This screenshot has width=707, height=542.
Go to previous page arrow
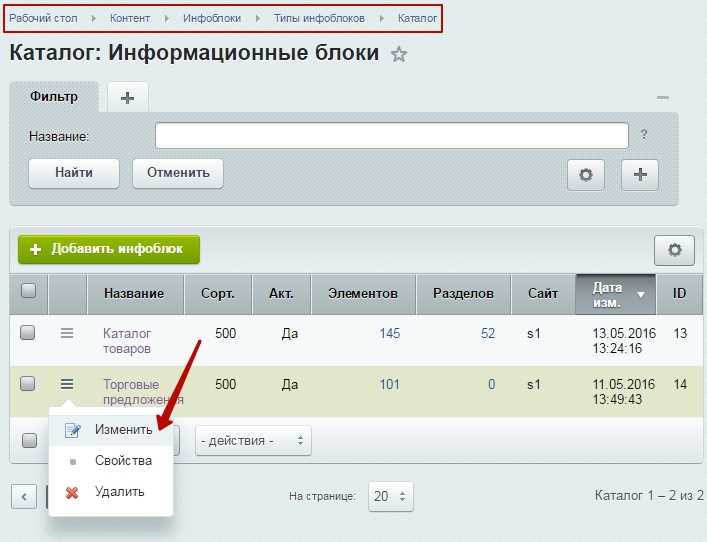(24, 496)
